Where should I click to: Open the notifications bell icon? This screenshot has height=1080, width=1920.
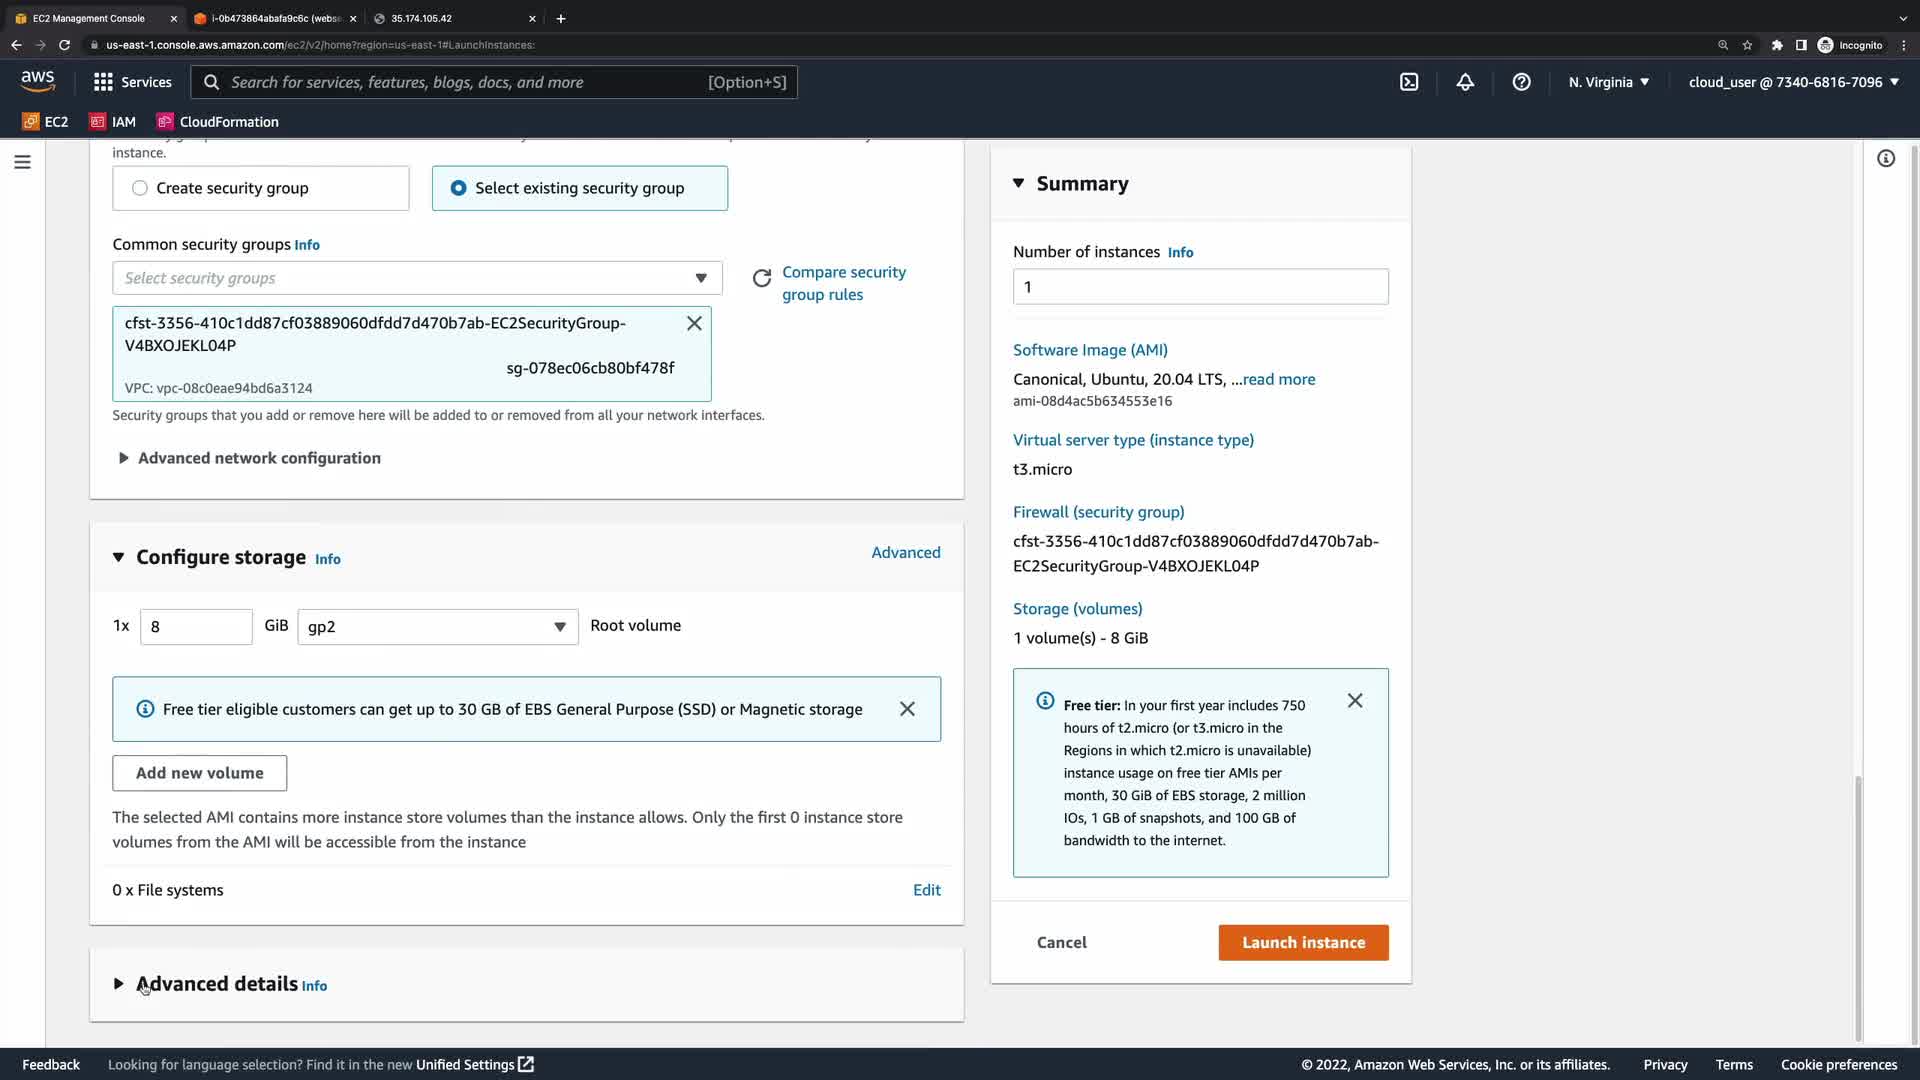pos(1465,82)
